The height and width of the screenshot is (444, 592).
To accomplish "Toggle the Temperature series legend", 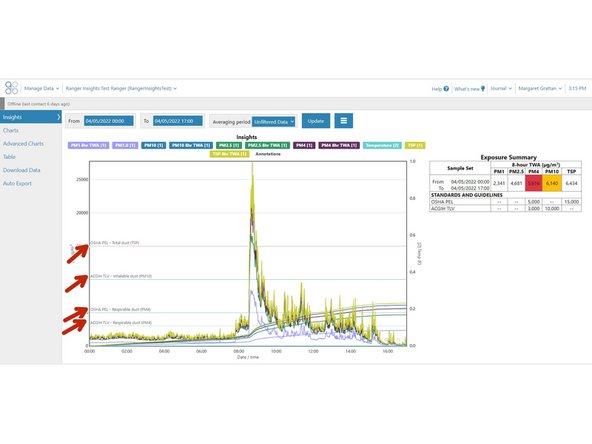I will (382, 145).
